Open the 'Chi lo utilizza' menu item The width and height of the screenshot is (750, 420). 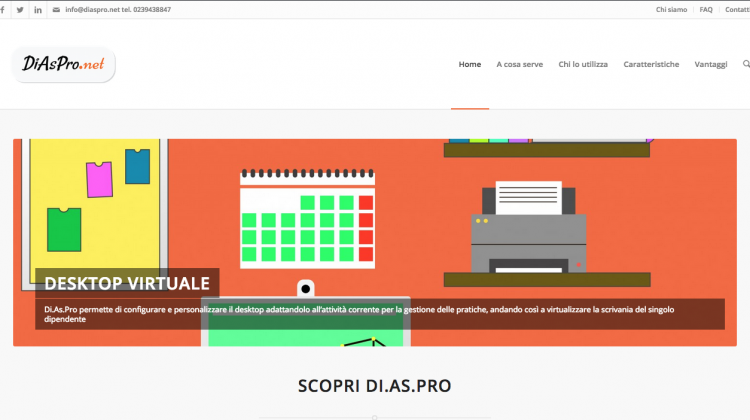point(583,64)
